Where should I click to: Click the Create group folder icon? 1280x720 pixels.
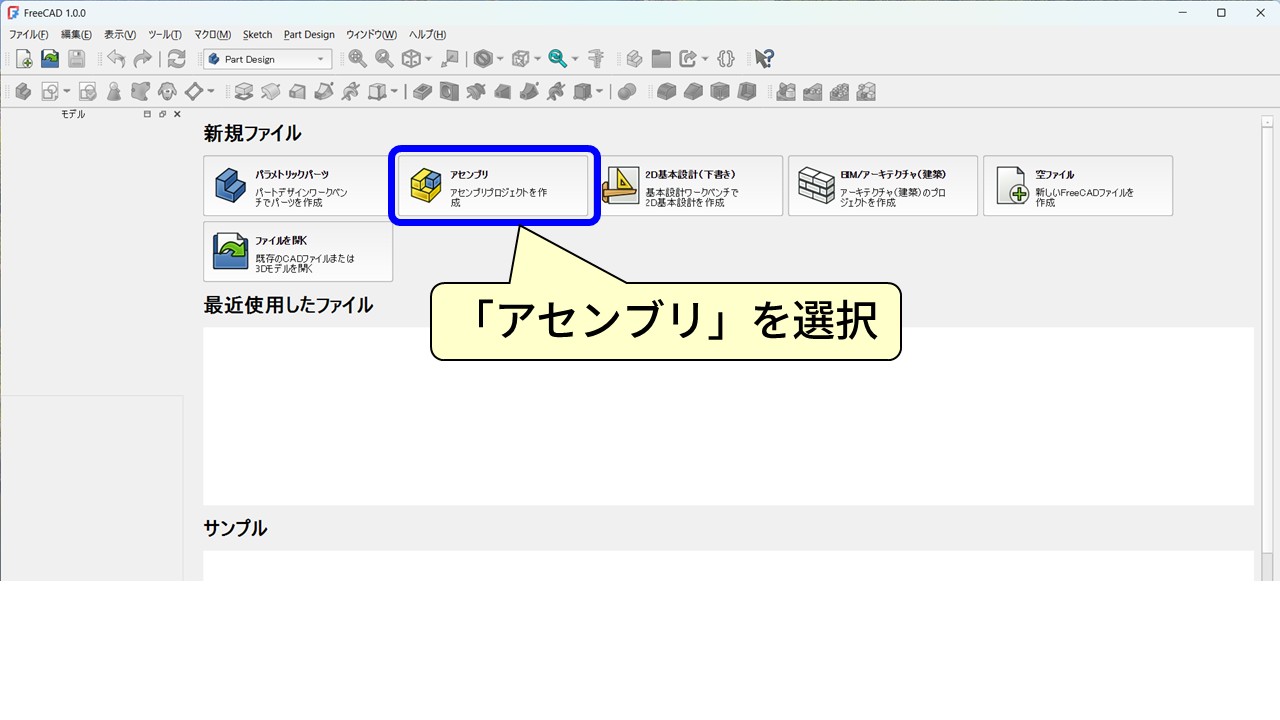tap(661, 59)
